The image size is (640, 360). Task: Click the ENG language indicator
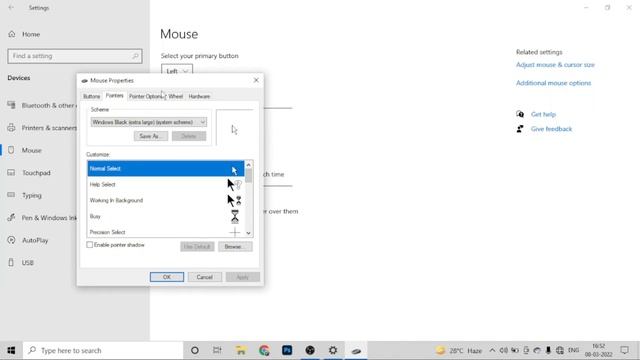click(573, 350)
